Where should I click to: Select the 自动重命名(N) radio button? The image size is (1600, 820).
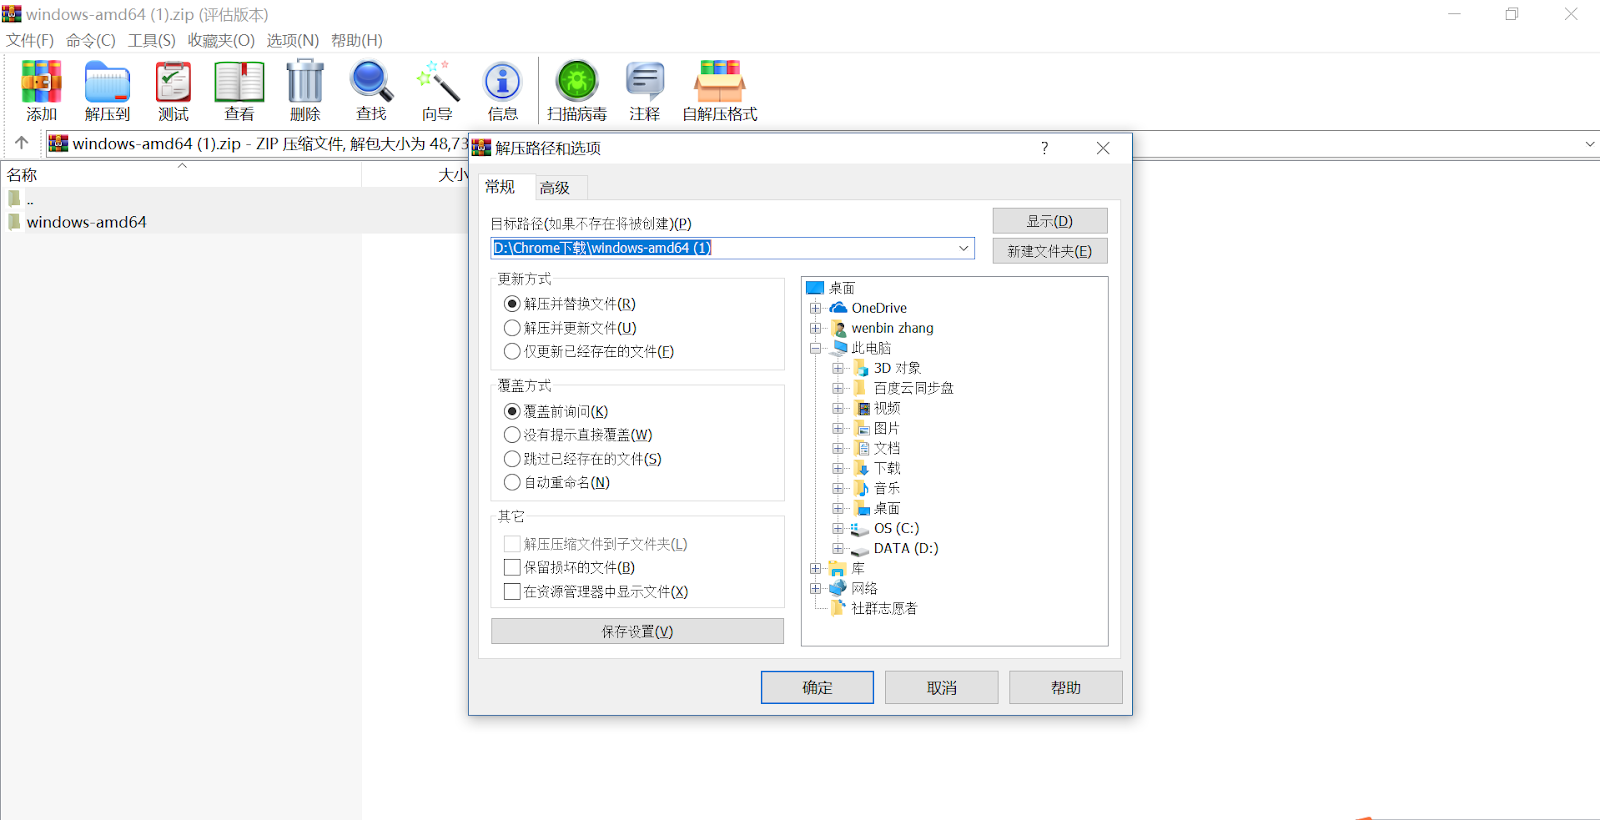512,483
